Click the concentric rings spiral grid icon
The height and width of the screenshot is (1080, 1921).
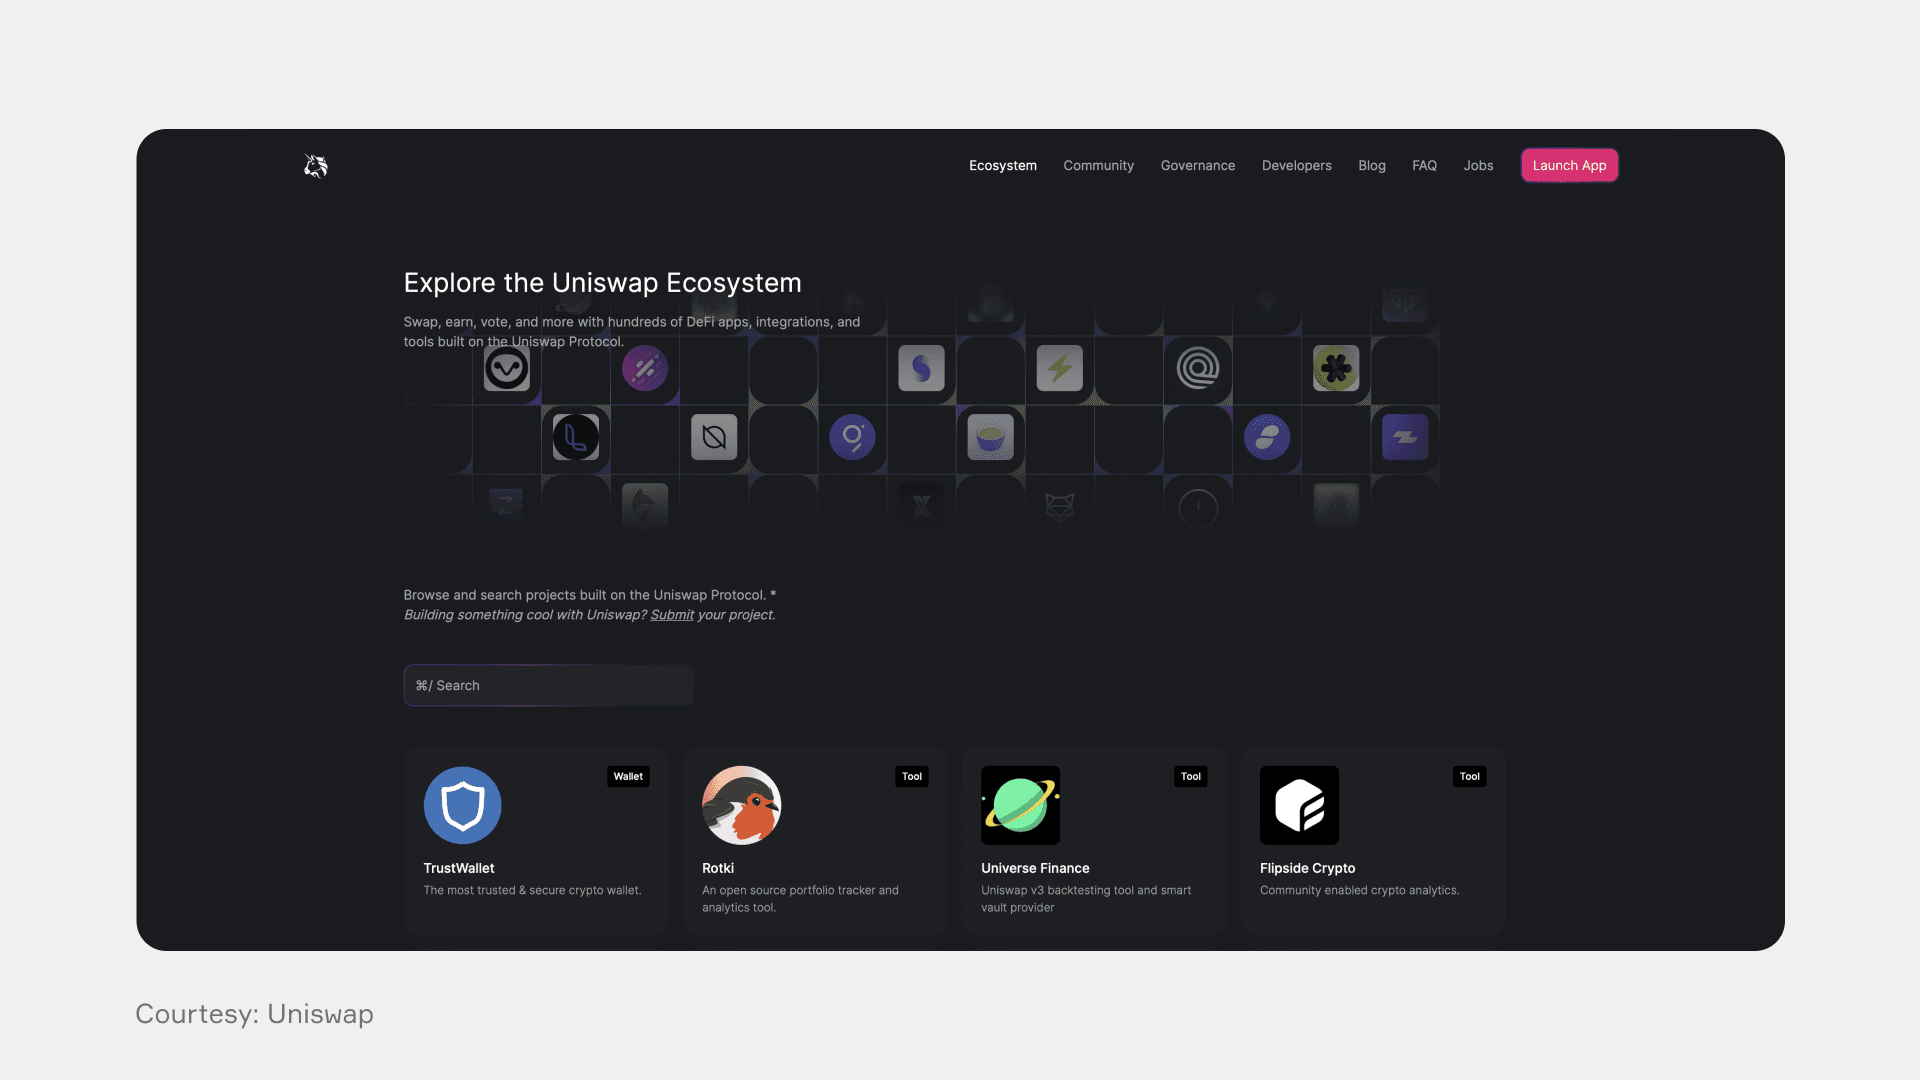pos(1197,369)
